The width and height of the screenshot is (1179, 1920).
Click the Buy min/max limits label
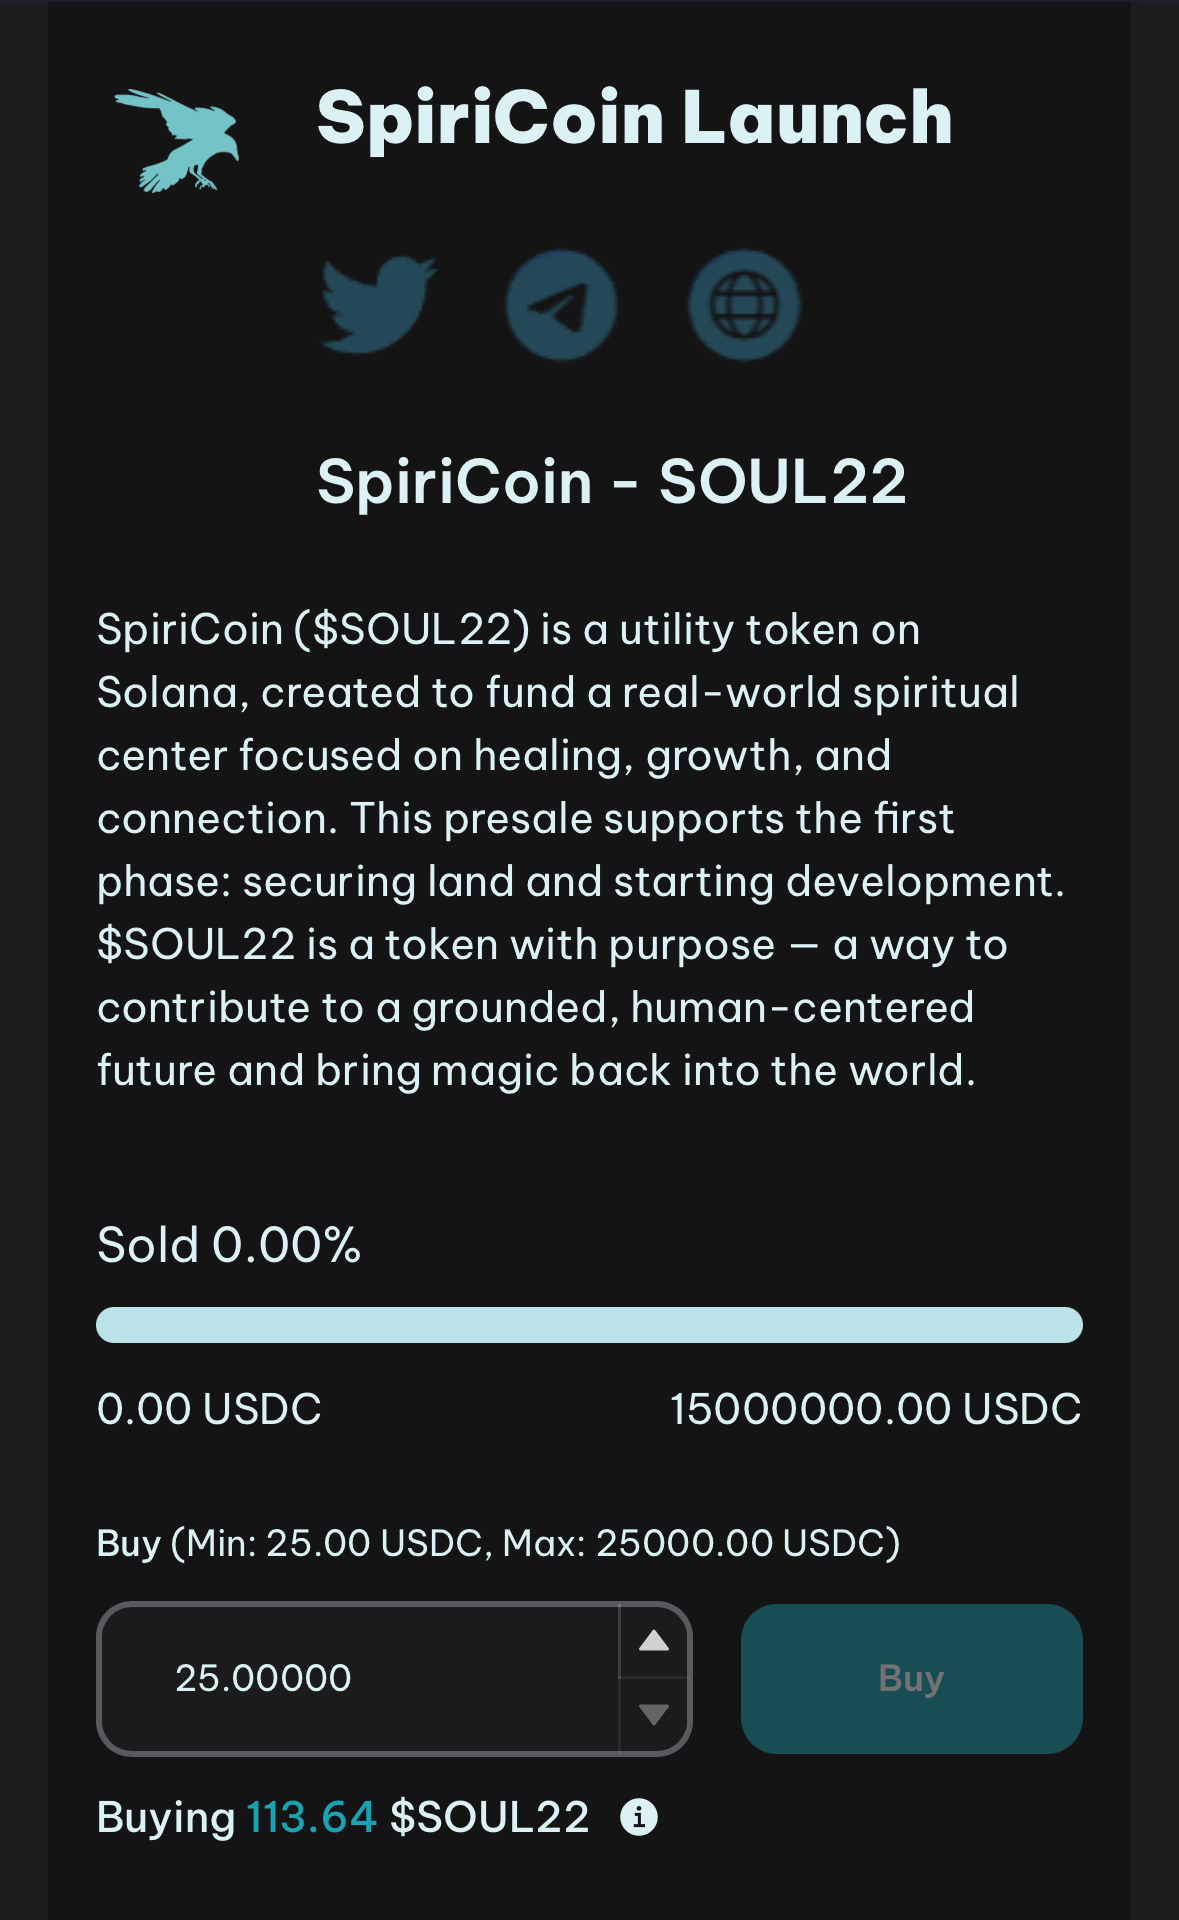pyautogui.click(x=498, y=1543)
